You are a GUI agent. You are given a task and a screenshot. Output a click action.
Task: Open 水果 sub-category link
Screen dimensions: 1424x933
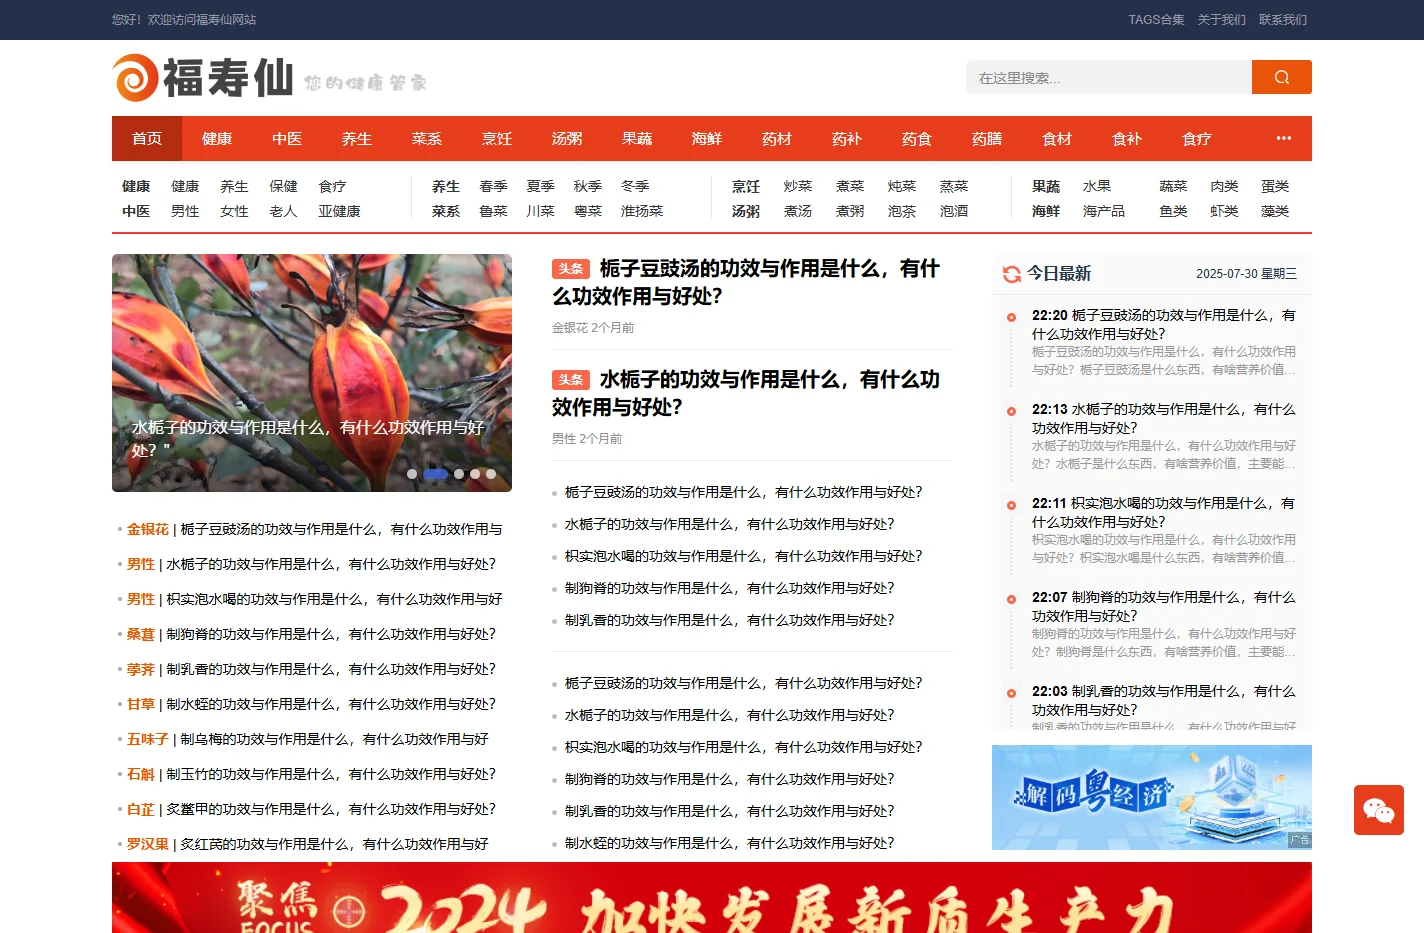point(1097,186)
